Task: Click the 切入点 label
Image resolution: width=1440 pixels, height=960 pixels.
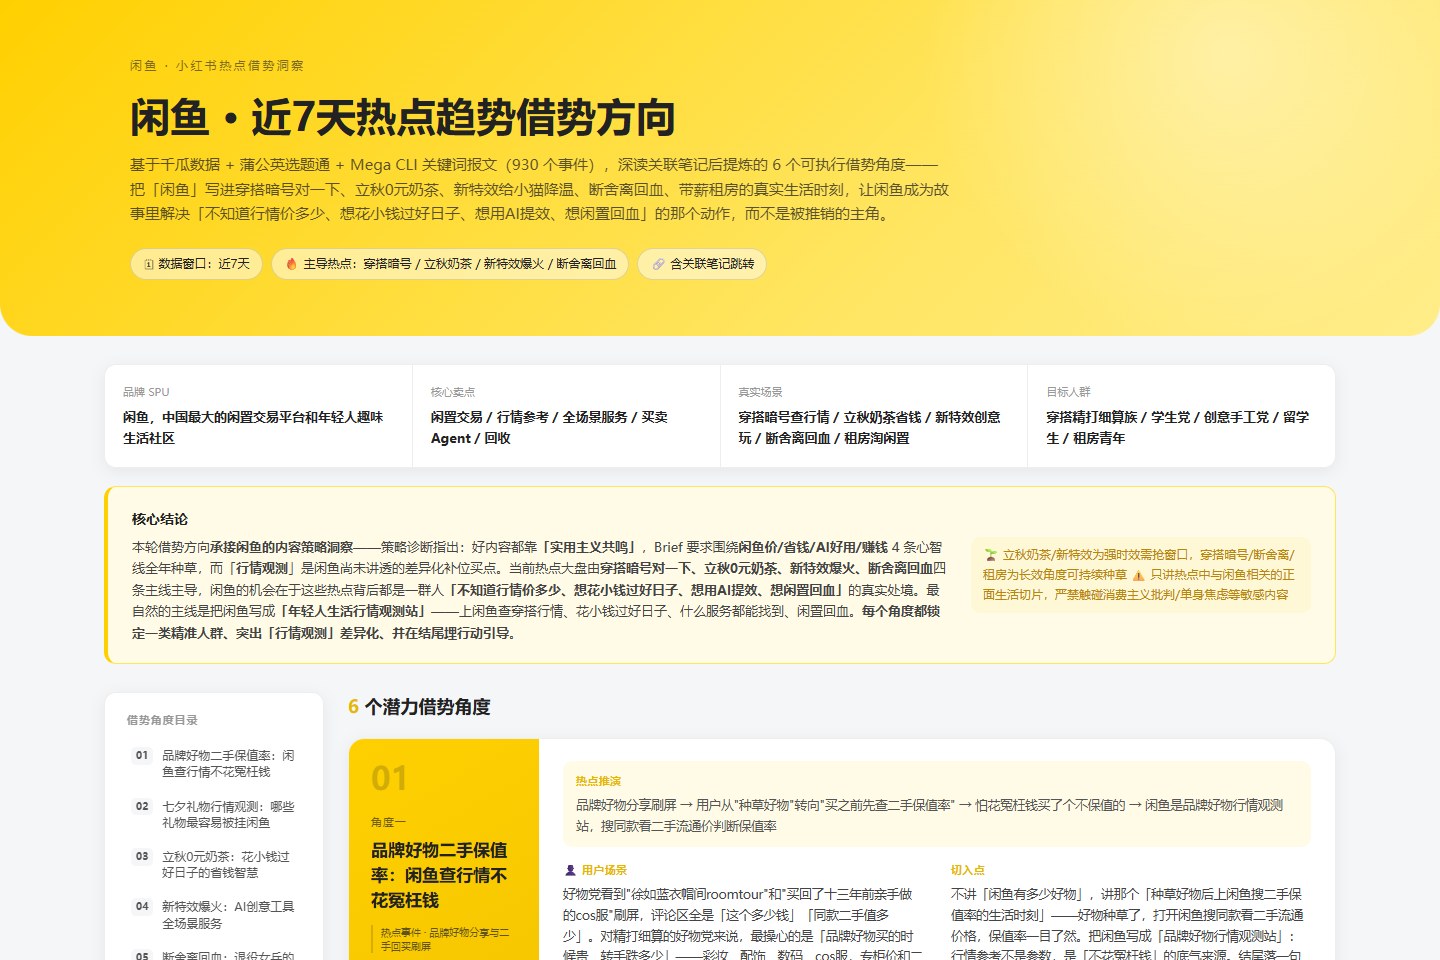Action: [x=968, y=870]
